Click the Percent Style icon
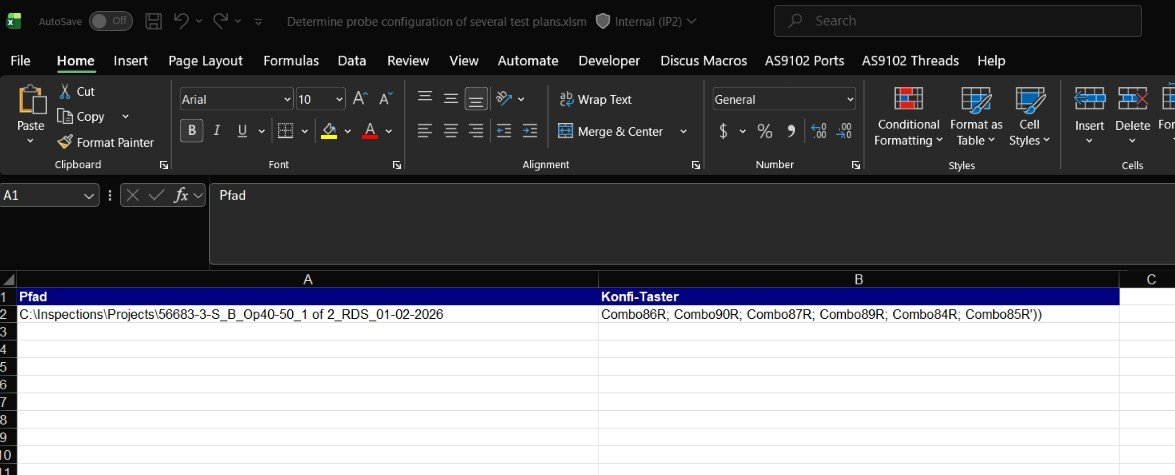 point(765,131)
